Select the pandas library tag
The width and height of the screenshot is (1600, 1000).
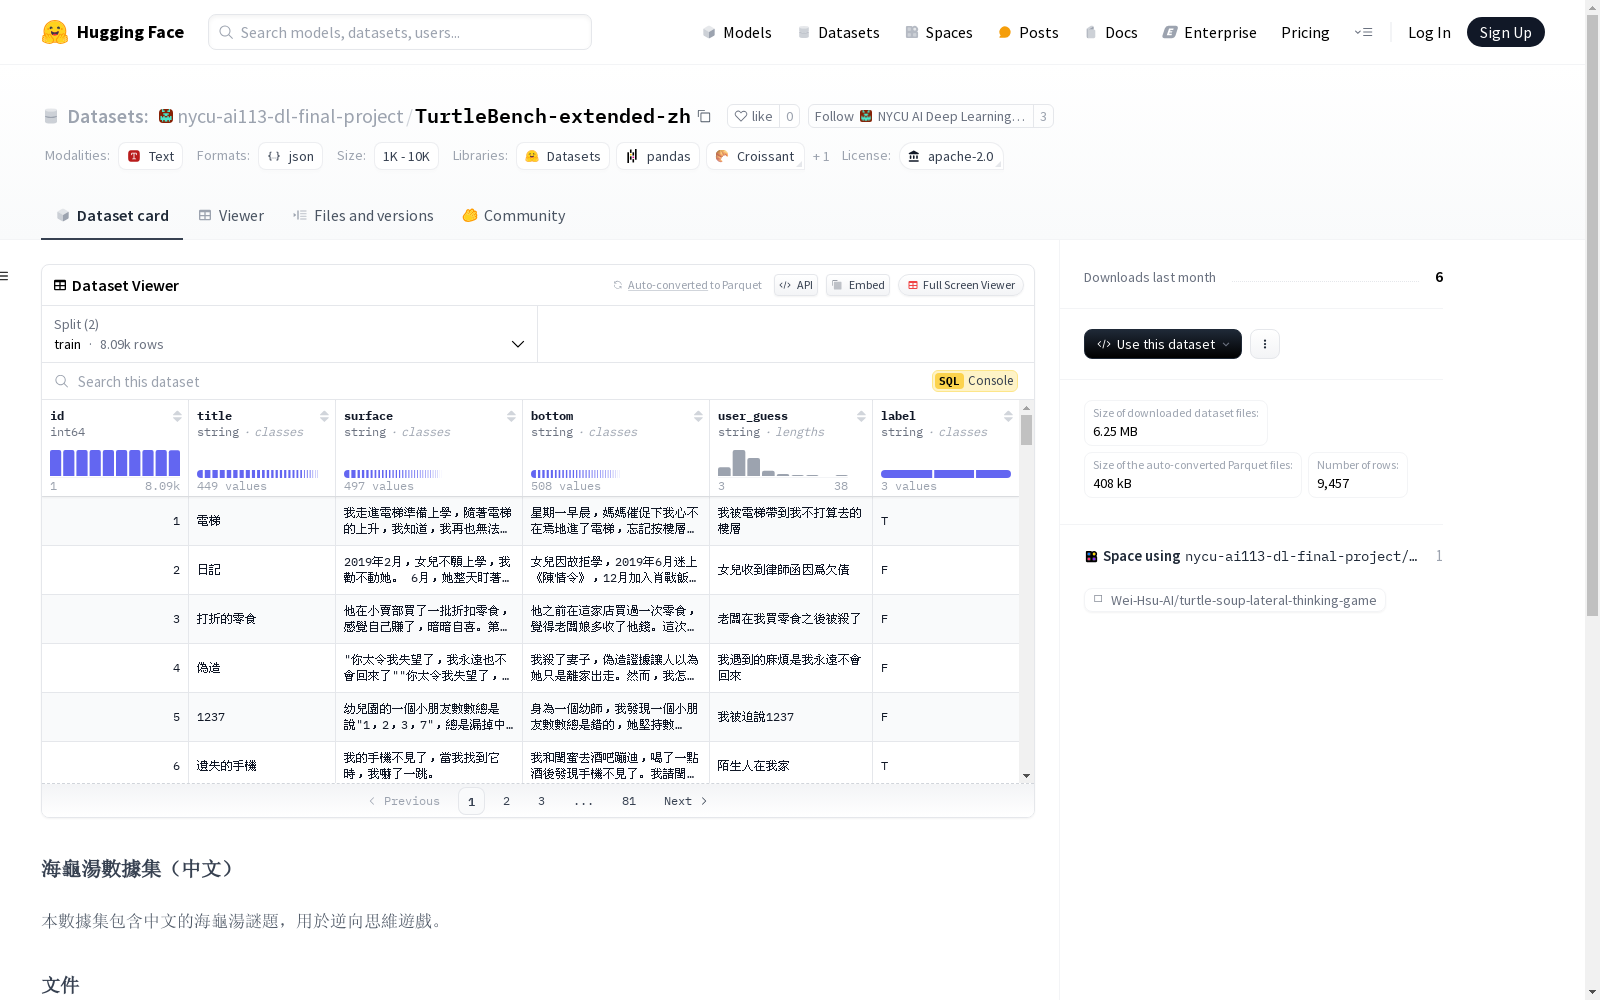[x=658, y=156]
